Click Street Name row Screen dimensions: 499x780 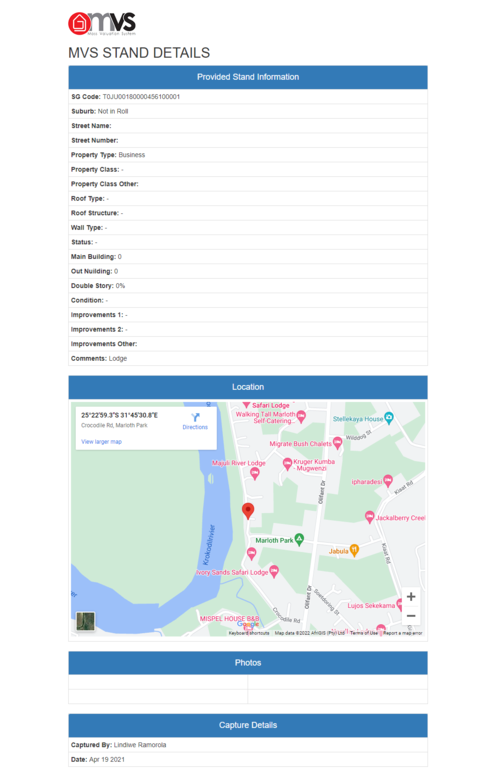248,126
